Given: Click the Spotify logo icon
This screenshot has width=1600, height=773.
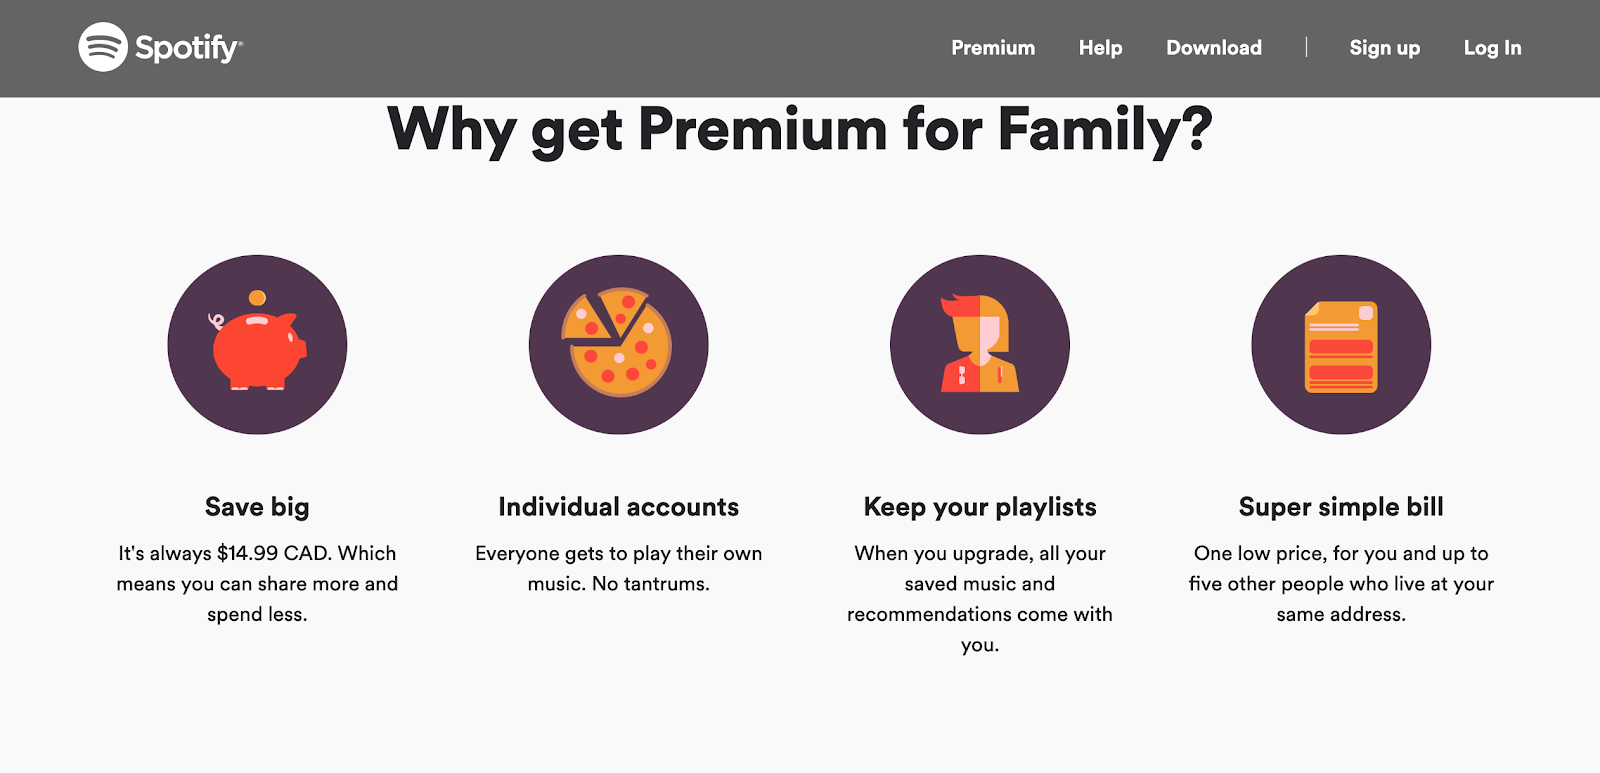Looking at the screenshot, I should pyautogui.click(x=103, y=47).
